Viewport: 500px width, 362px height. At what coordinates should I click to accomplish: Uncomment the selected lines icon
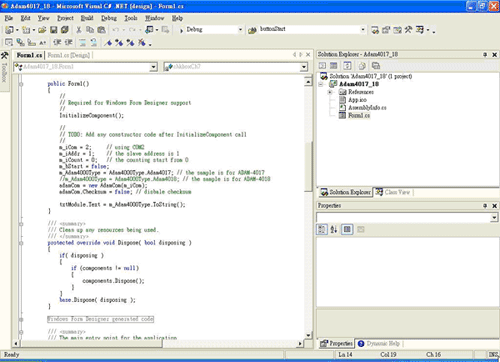tap(94, 42)
